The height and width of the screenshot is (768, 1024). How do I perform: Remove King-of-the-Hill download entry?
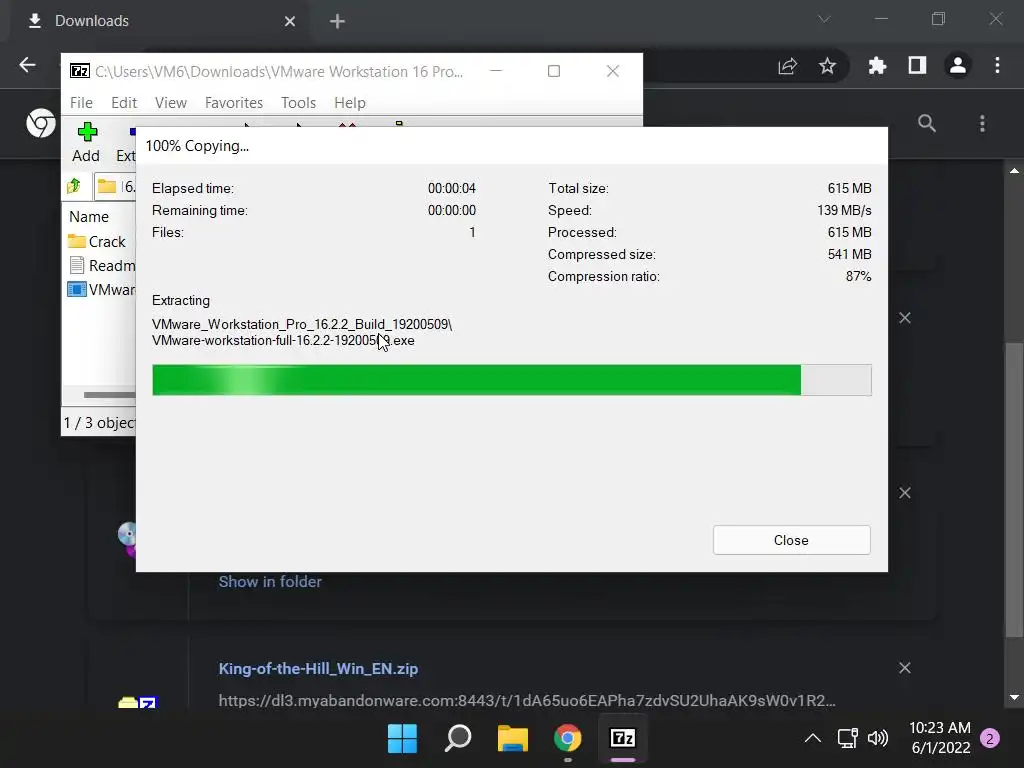click(904, 667)
